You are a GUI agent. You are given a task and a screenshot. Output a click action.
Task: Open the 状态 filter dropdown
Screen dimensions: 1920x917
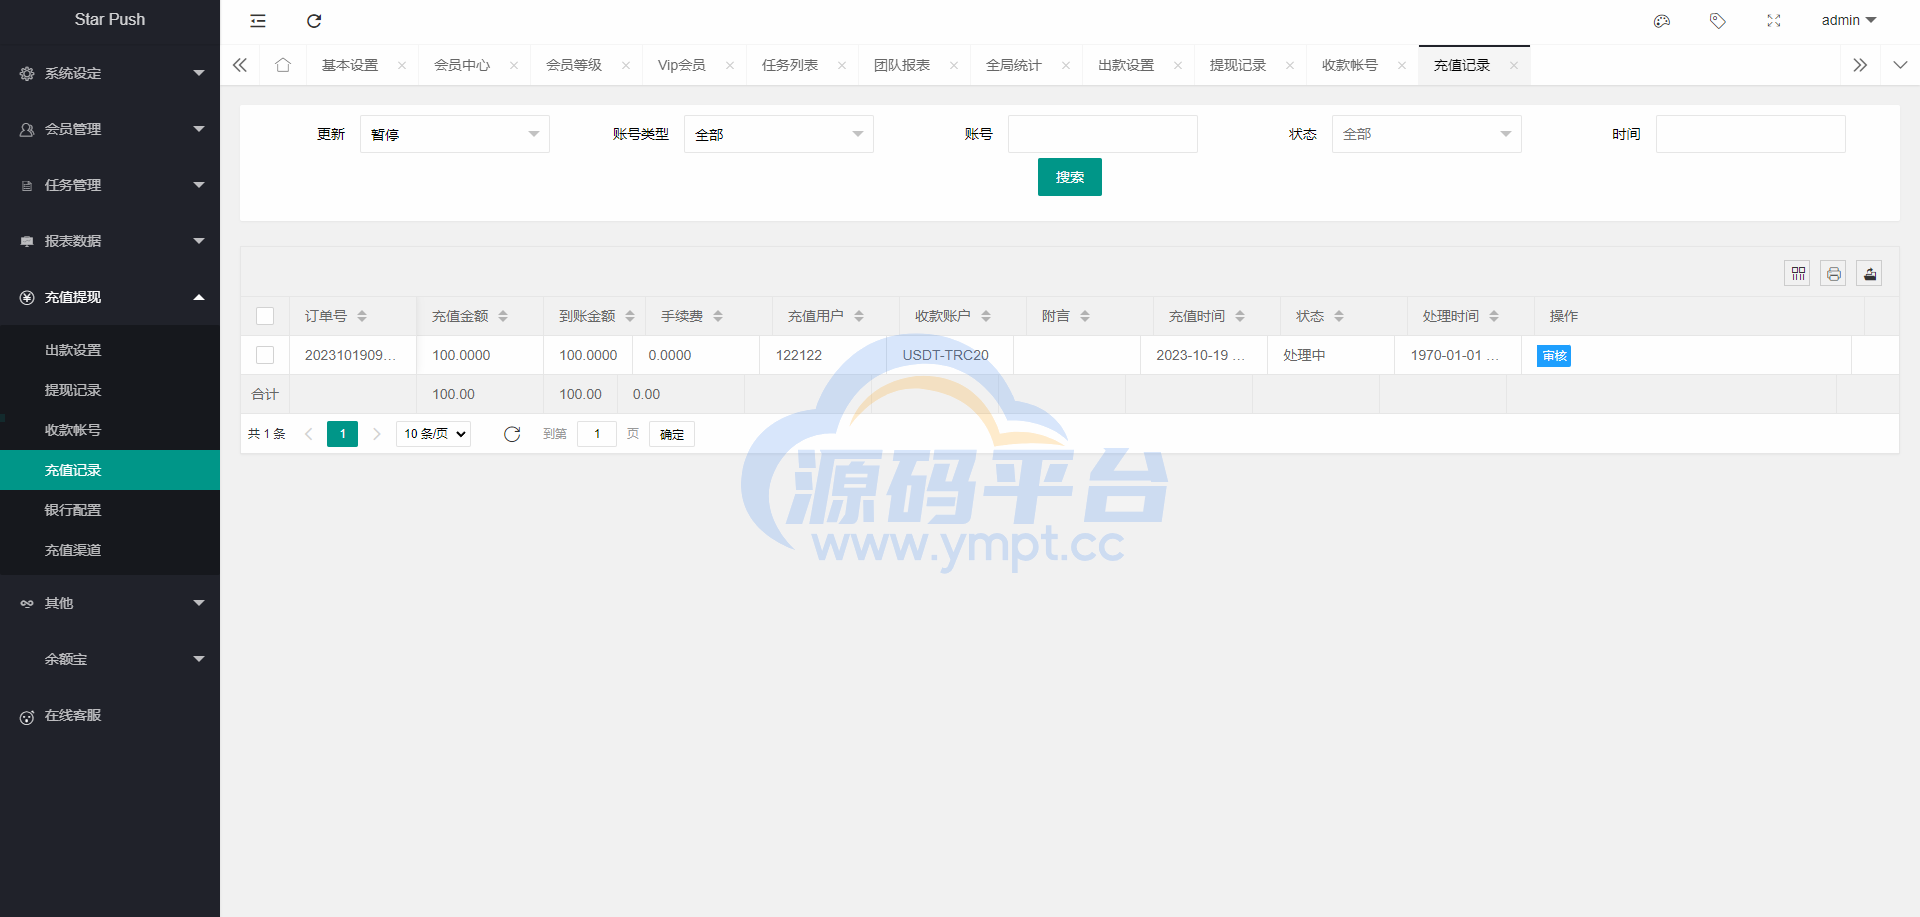tap(1427, 134)
